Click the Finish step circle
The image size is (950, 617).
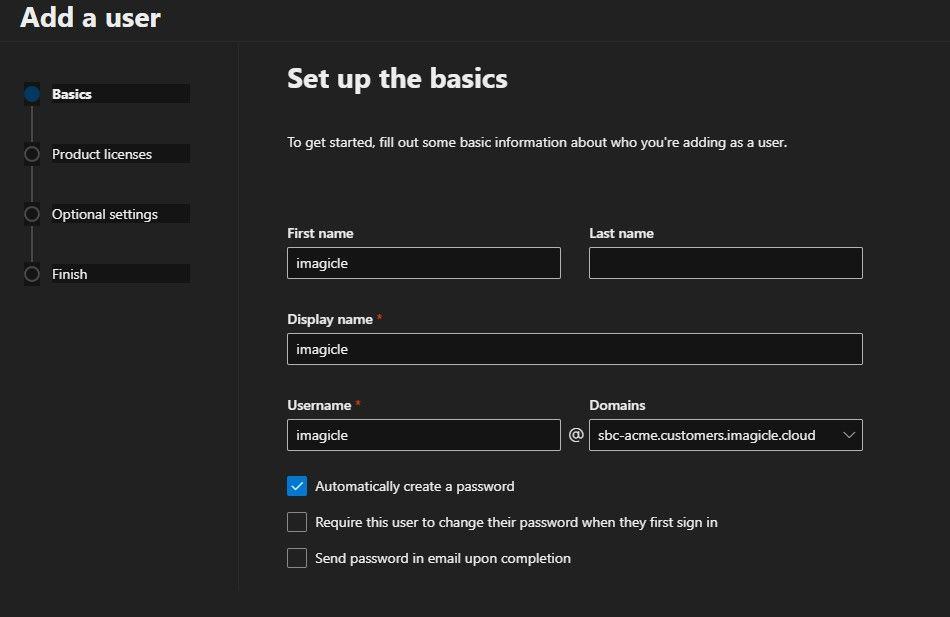click(x=32, y=274)
